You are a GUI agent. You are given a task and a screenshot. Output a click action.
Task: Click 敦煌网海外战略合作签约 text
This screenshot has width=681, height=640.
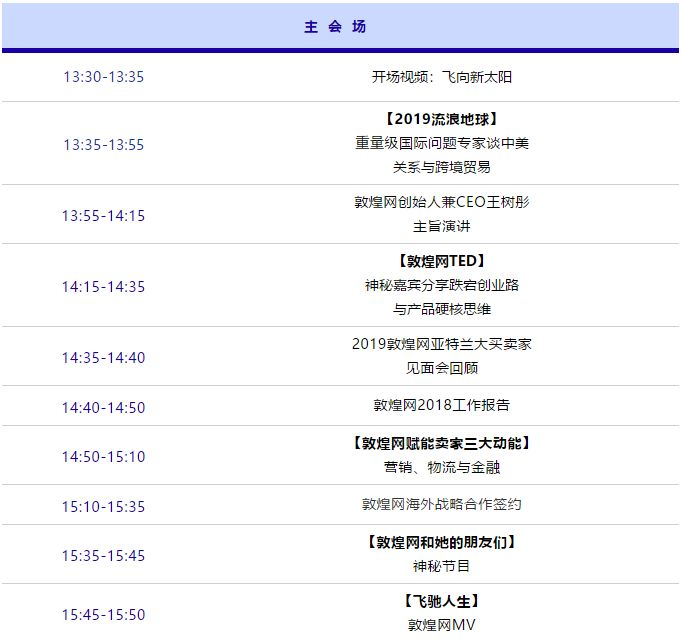click(442, 504)
